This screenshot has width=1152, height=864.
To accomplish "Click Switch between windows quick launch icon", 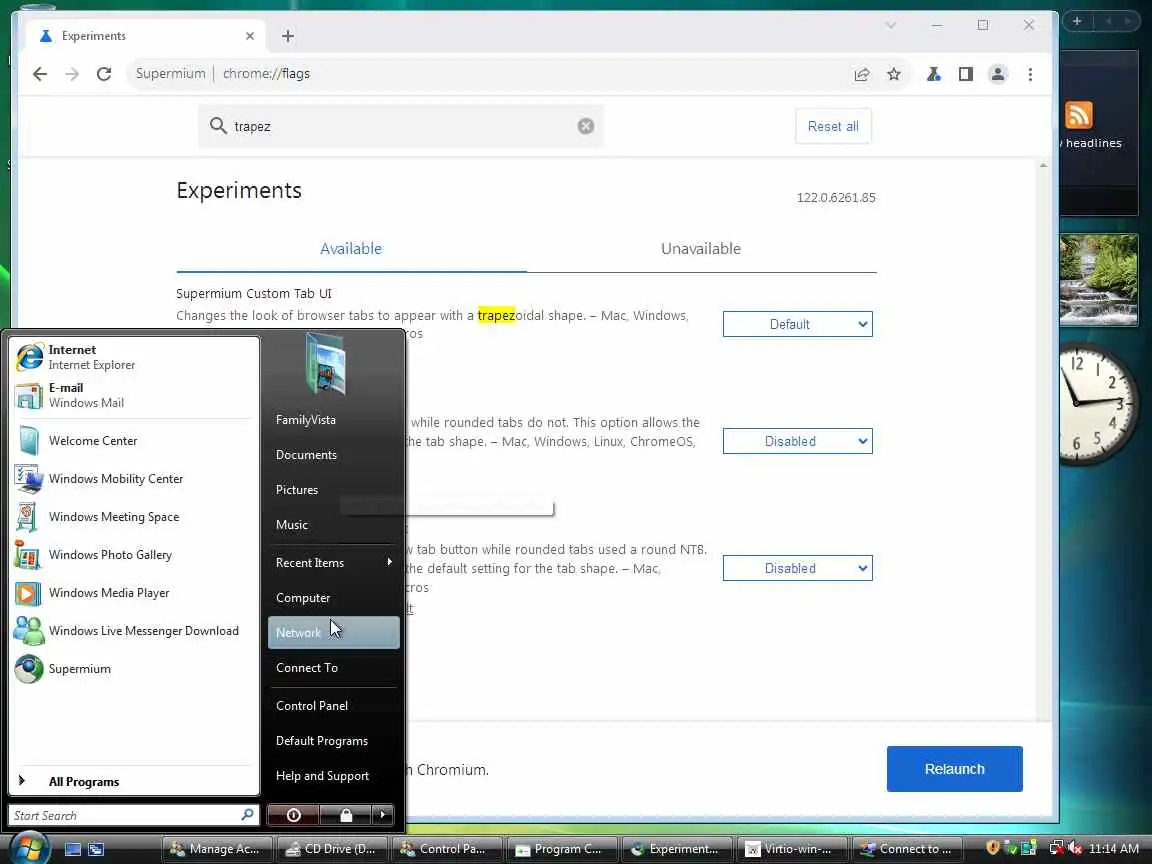I will tap(96, 849).
